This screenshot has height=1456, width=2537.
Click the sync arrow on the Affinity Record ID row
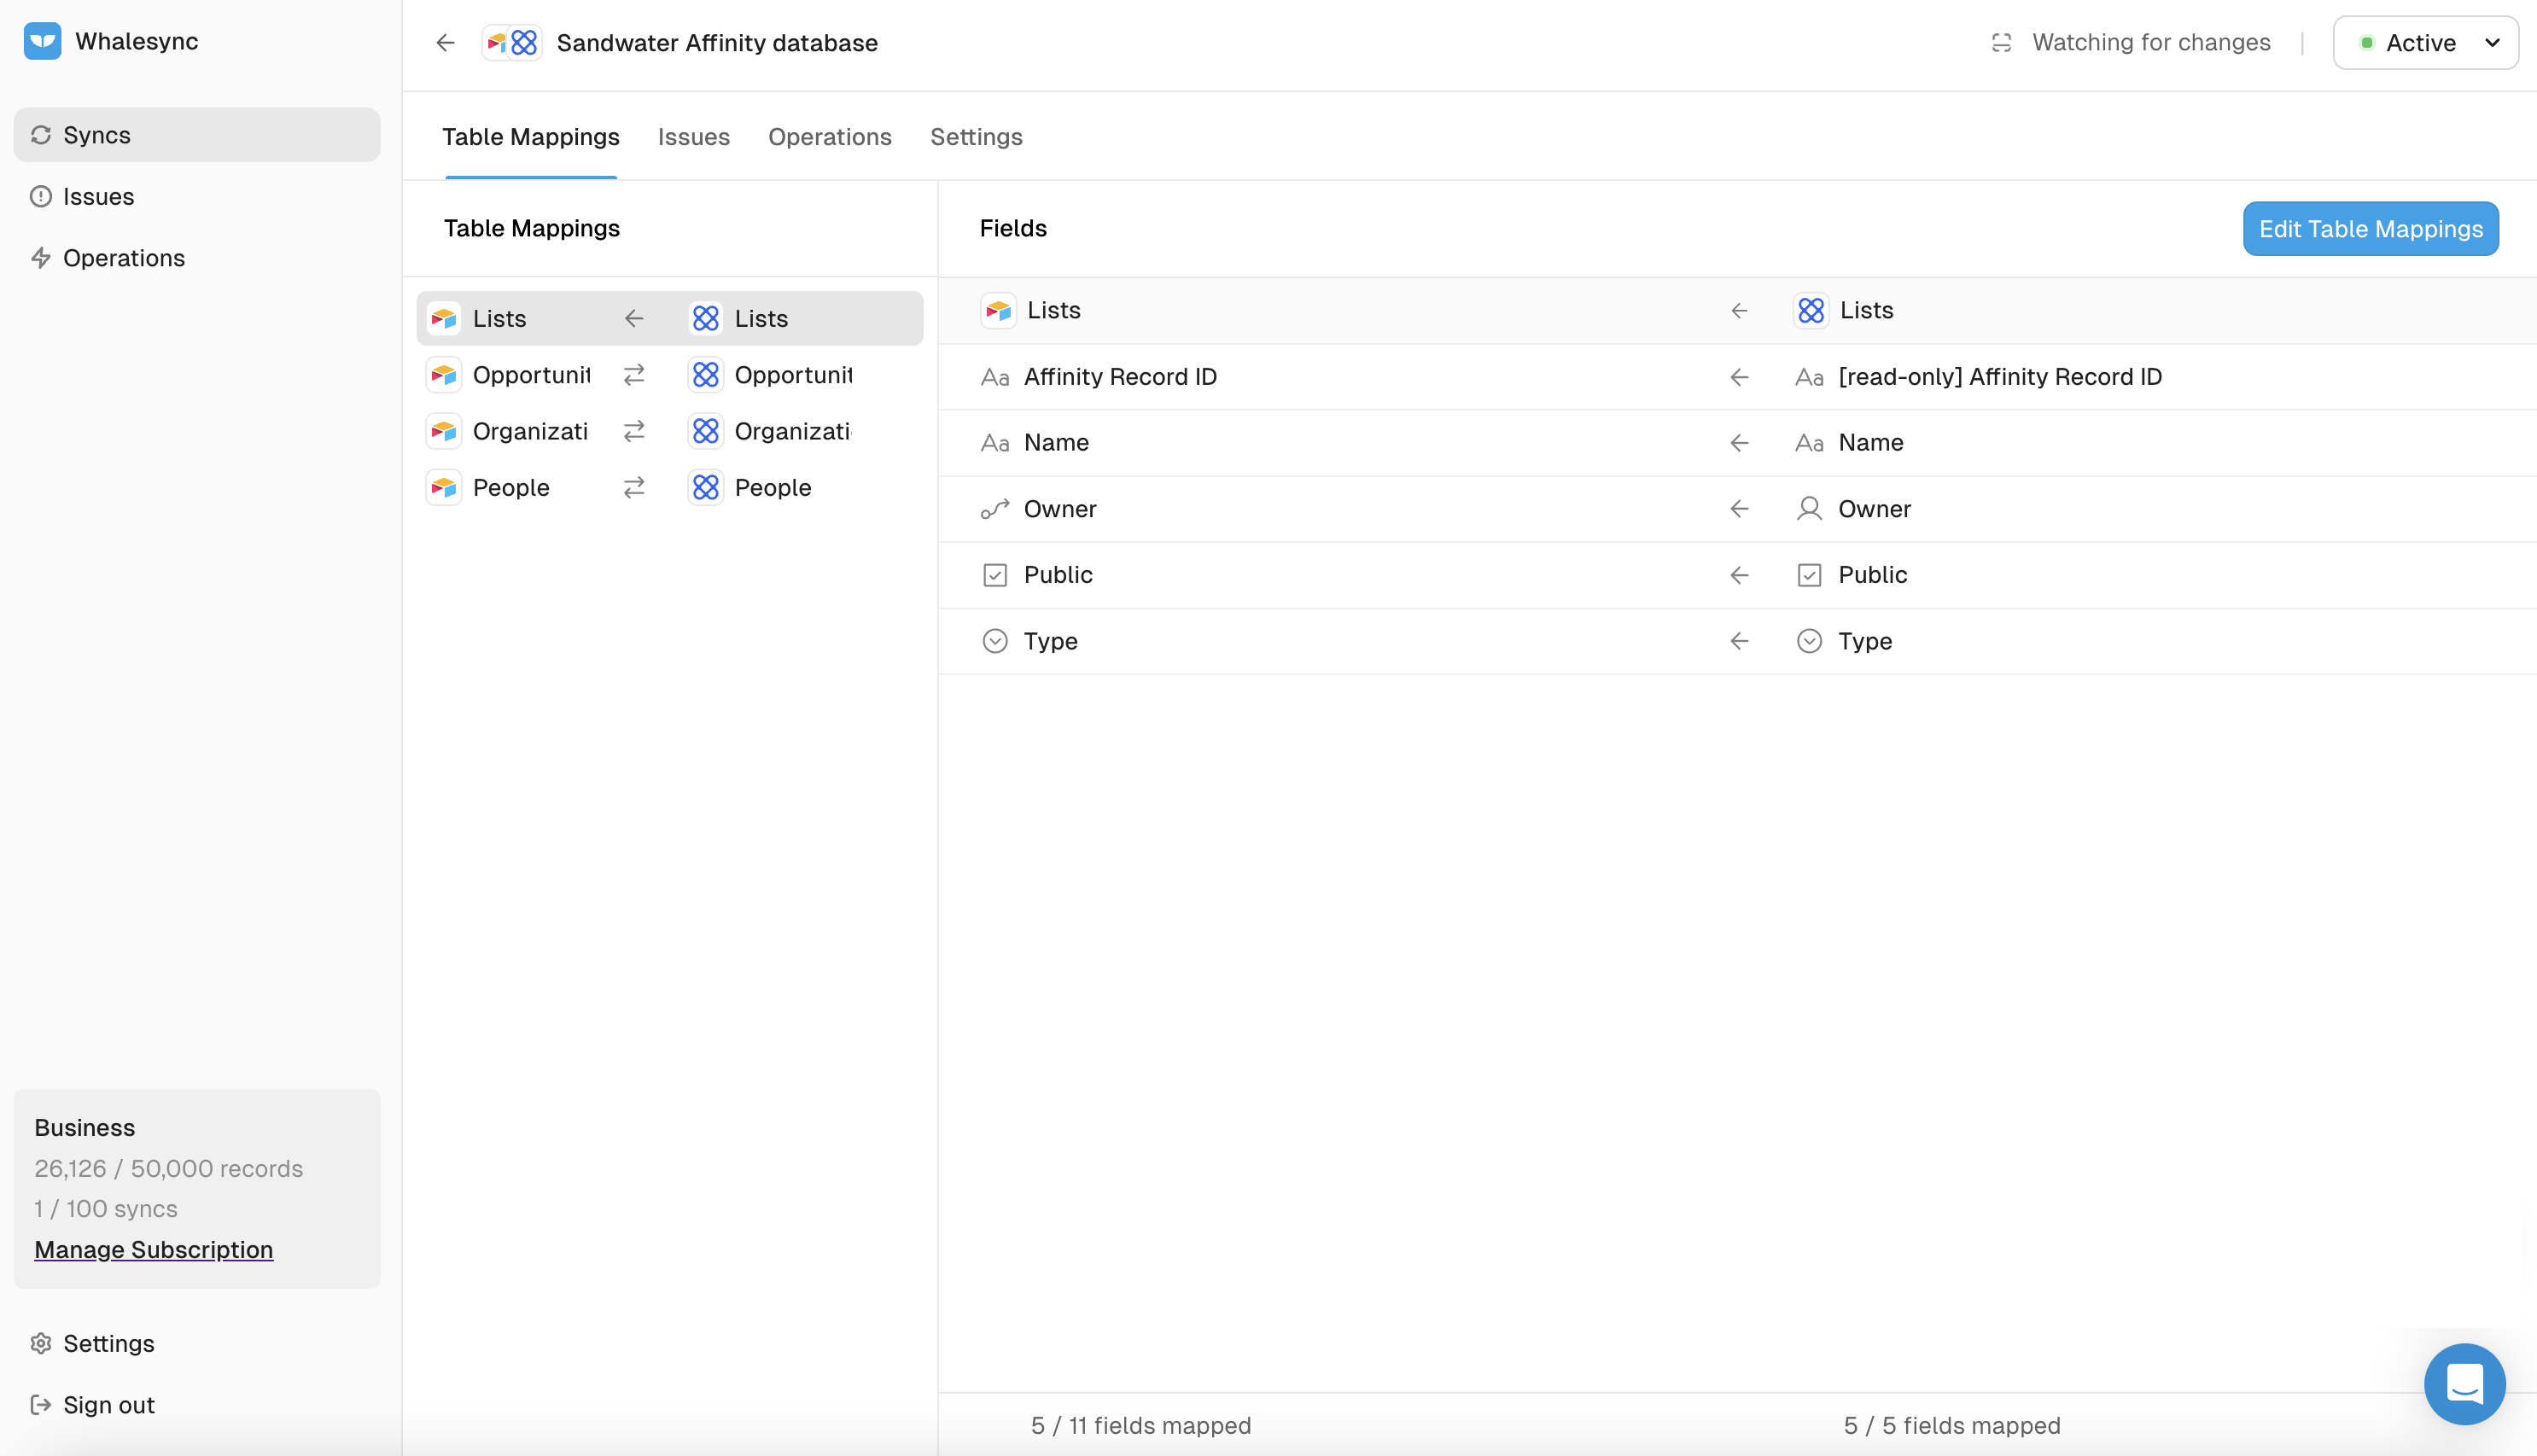pyautogui.click(x=1740, y=377)
